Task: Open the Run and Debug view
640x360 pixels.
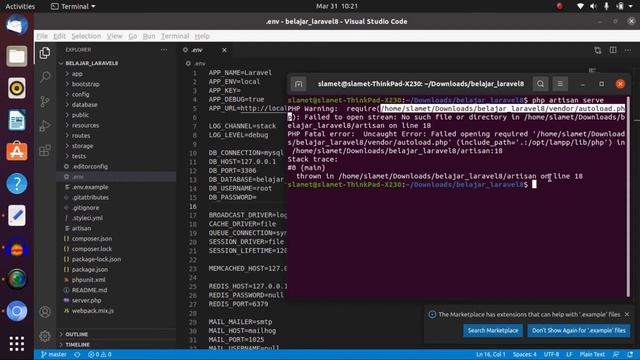Action: tap(45, 126)
